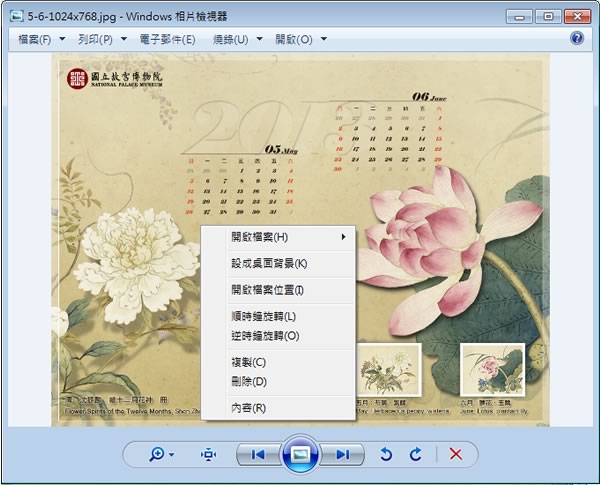Select 設成桌面背景(K) context menu item
The image size is (600, 485).
278,263
